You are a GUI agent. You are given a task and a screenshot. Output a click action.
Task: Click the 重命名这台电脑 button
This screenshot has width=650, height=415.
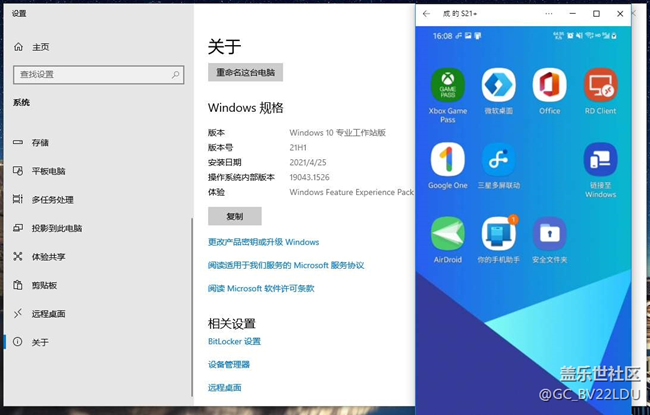[245, 73]
